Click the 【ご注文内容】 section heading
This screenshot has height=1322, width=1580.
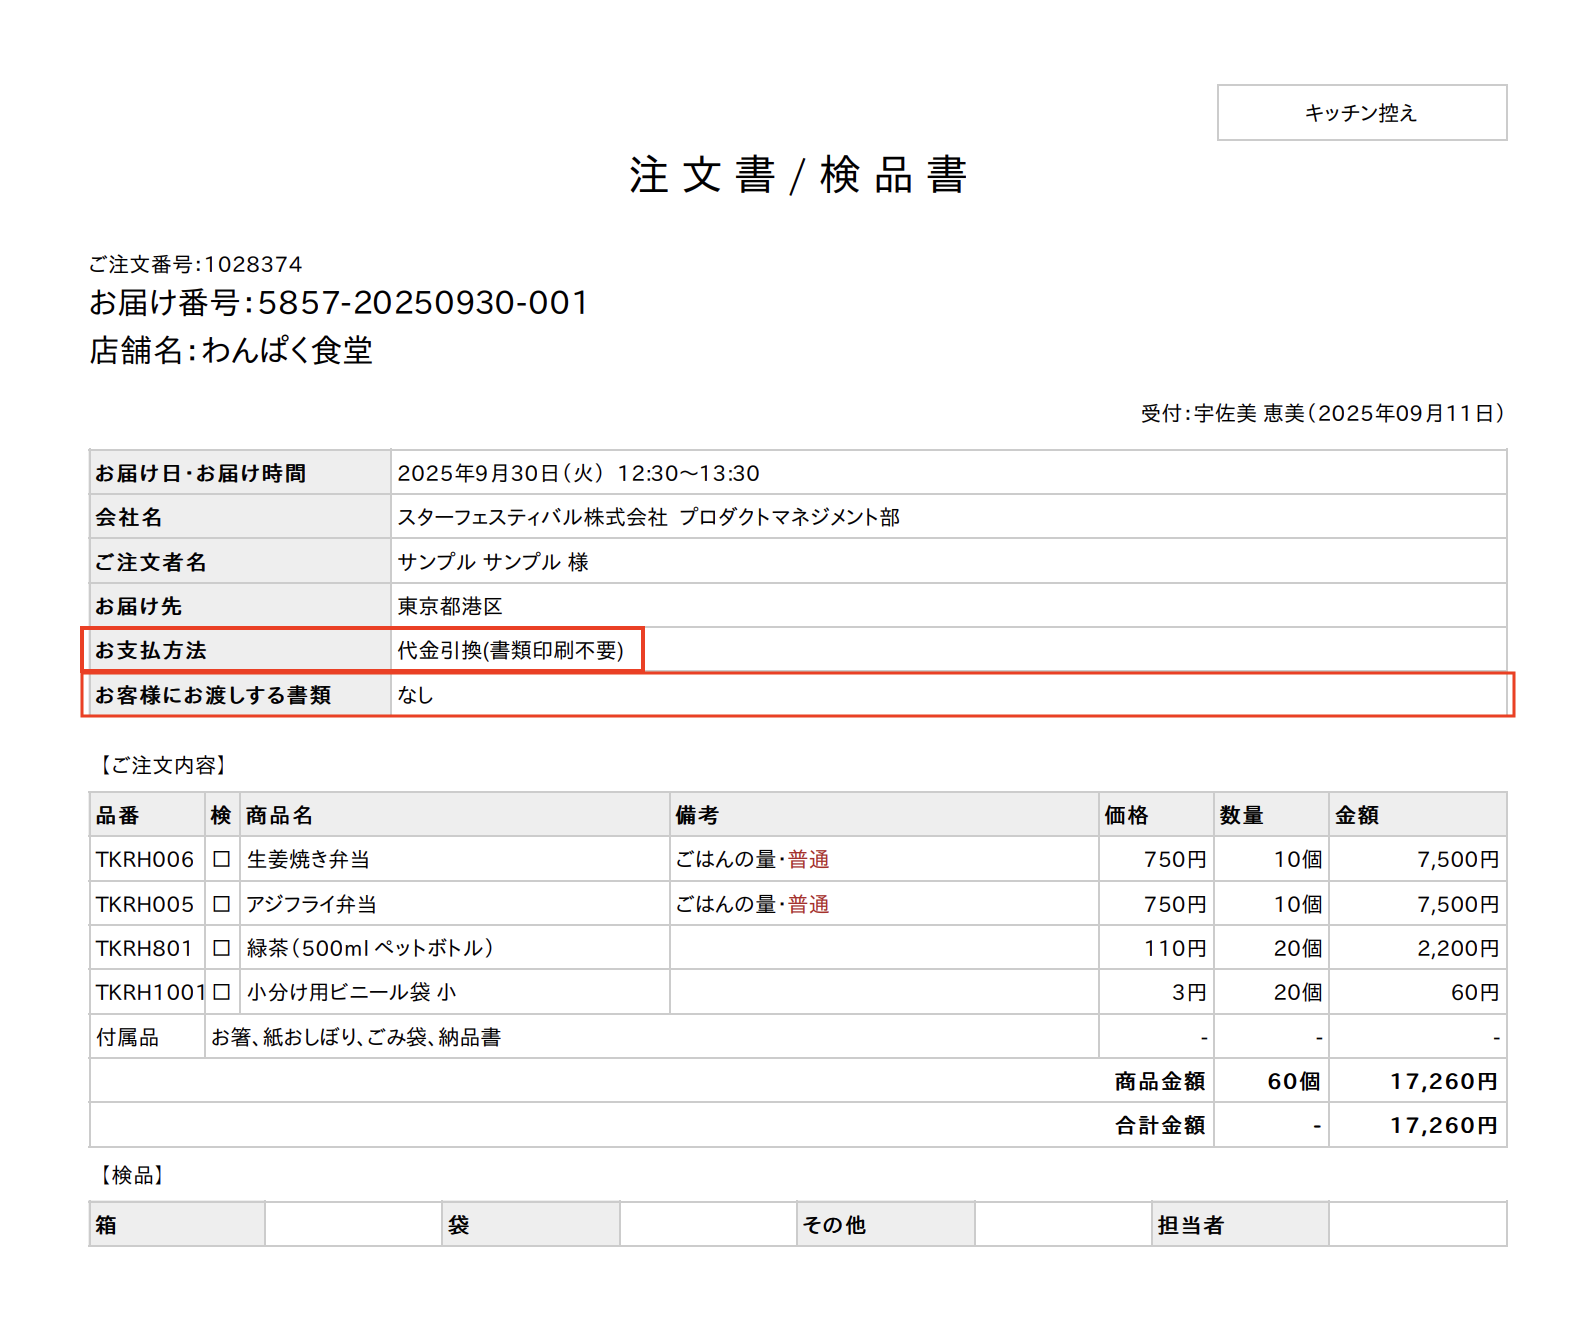tap(163, 765)
